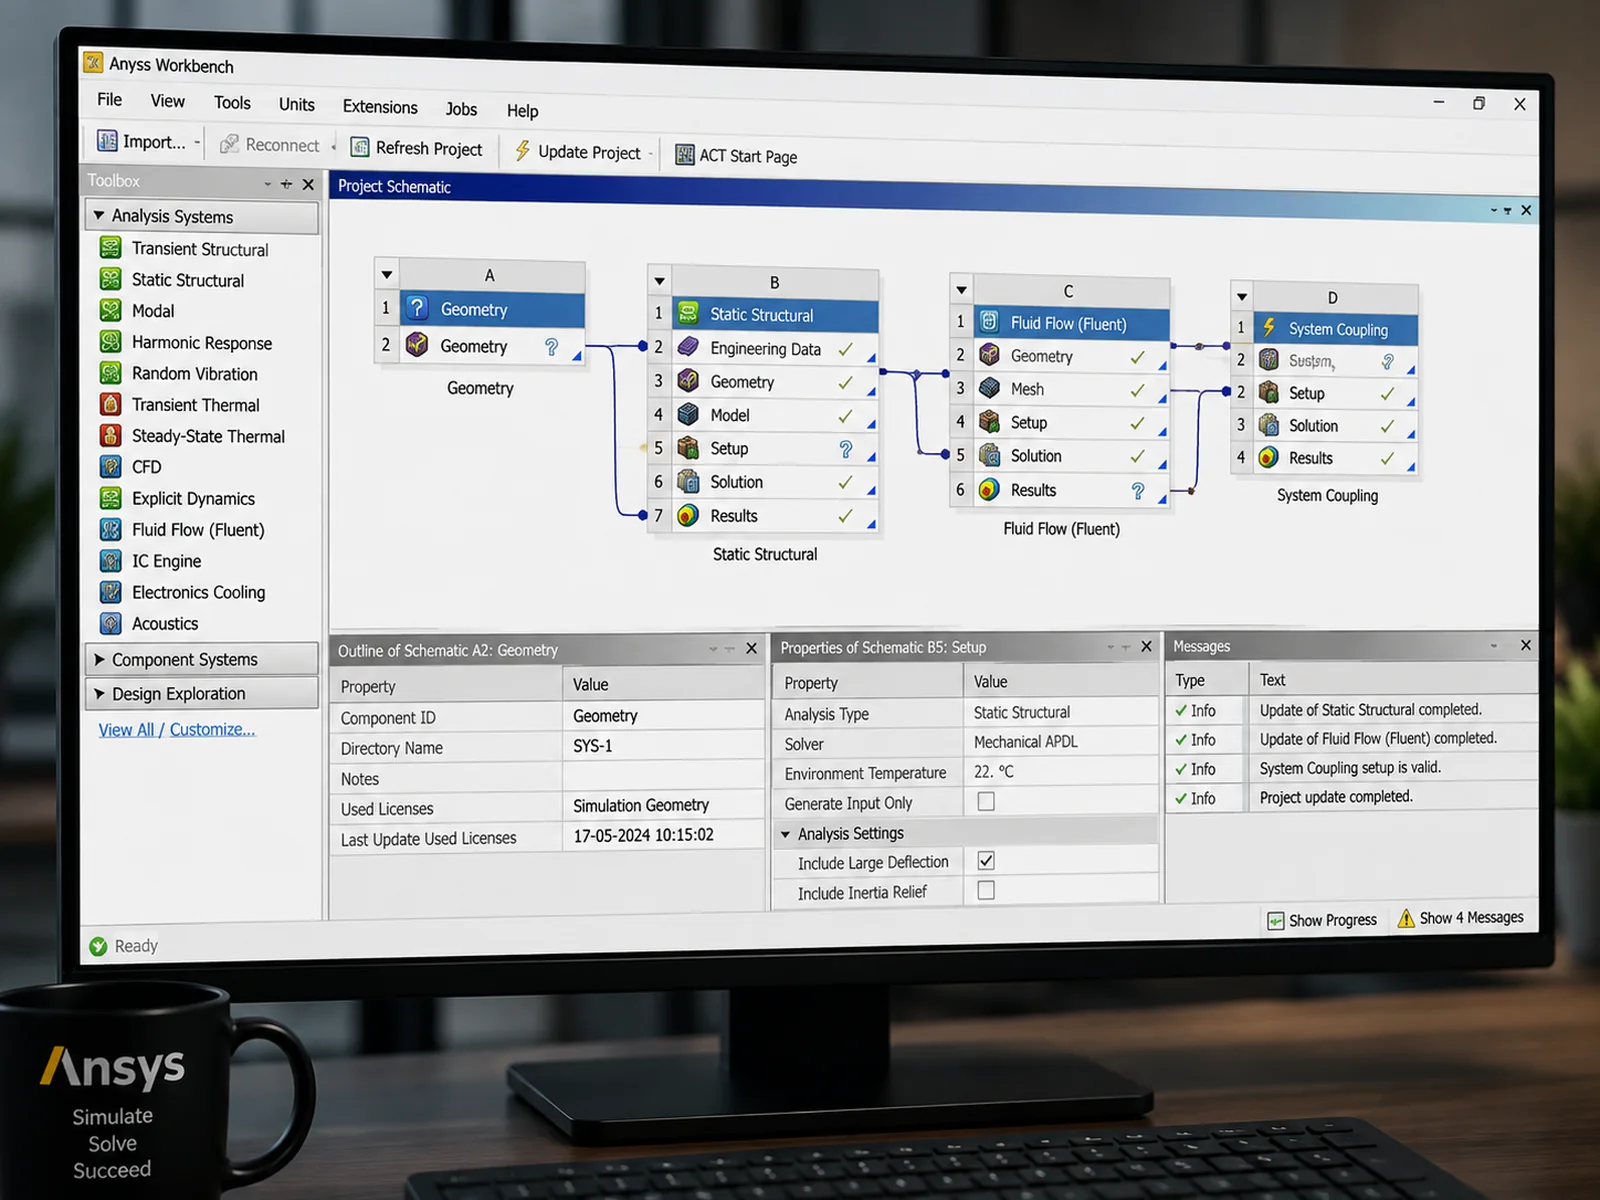This screenshot has width=1600, height=1200.
Task: Click message 'Project update completed.'
Action: point(1336,797)
